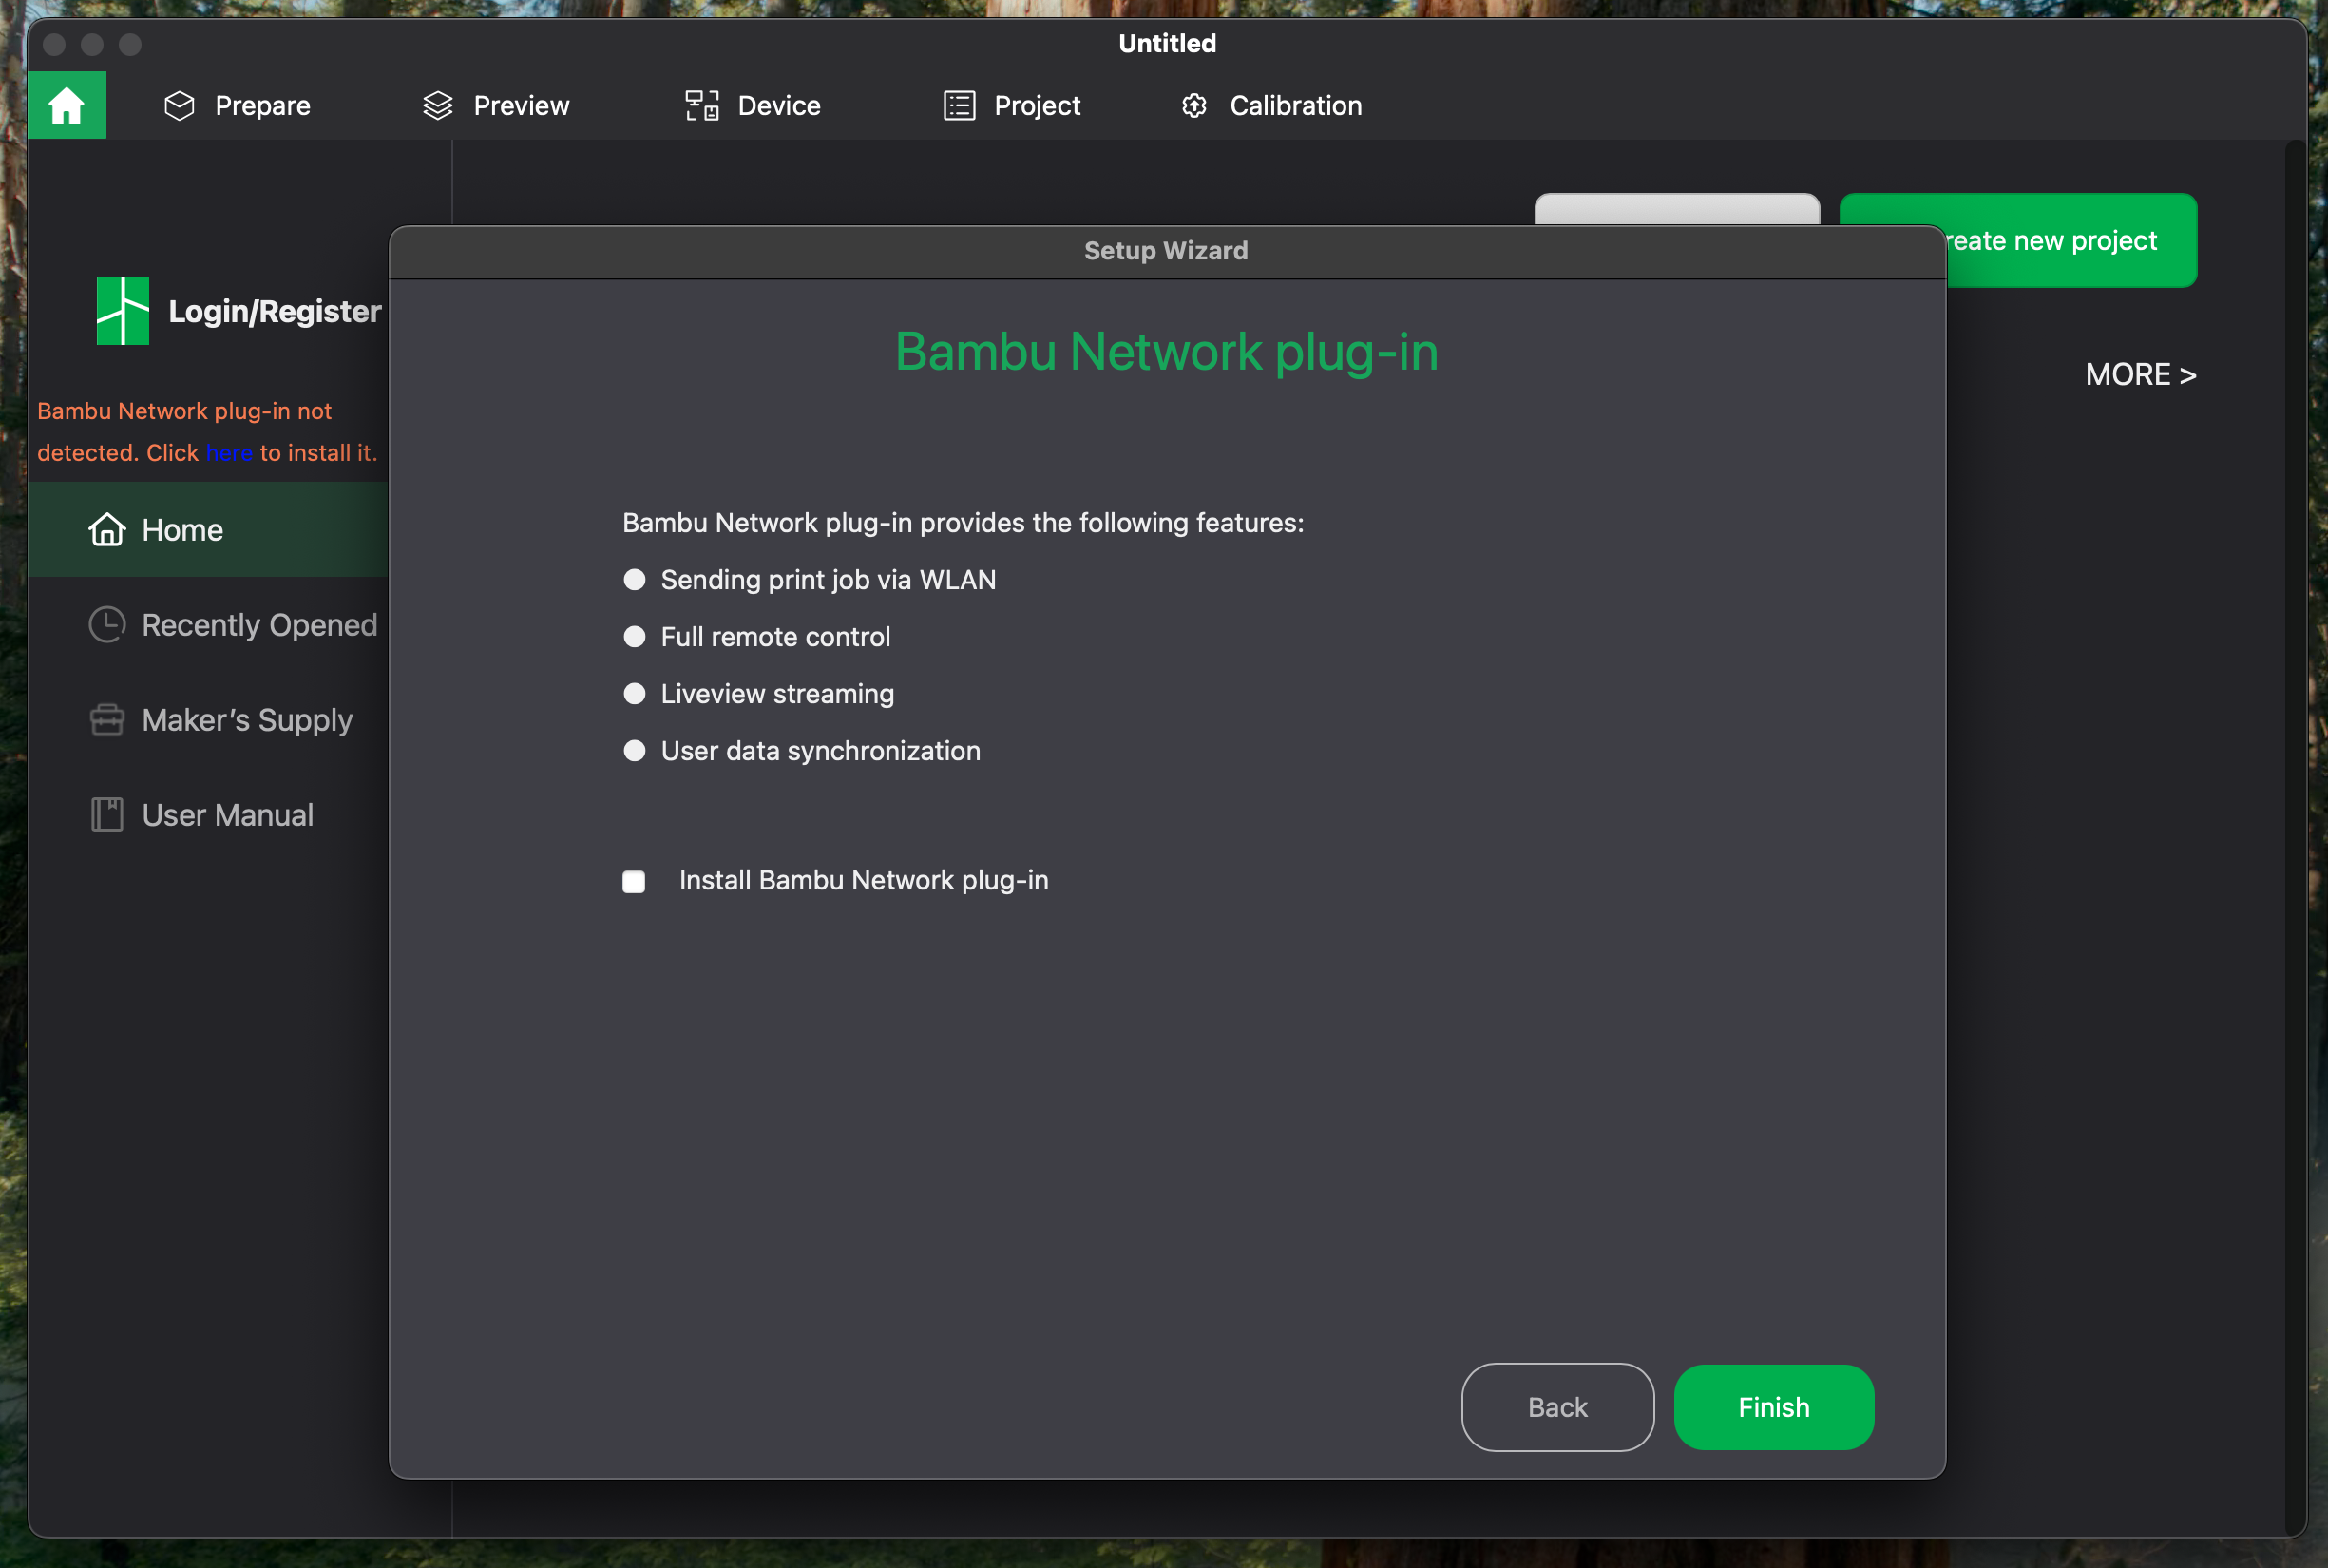Viewport: 2328px width, 1568px height.
Task: Go Back in Setup Wizard
Action: tap(1557, 1407)
